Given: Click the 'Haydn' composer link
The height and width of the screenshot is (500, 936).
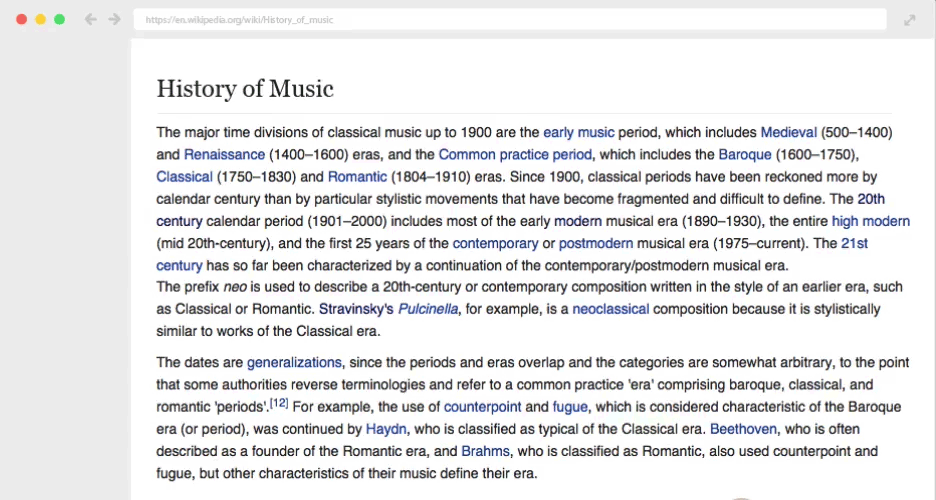Looking at the screenshot, I should [386, 429].
